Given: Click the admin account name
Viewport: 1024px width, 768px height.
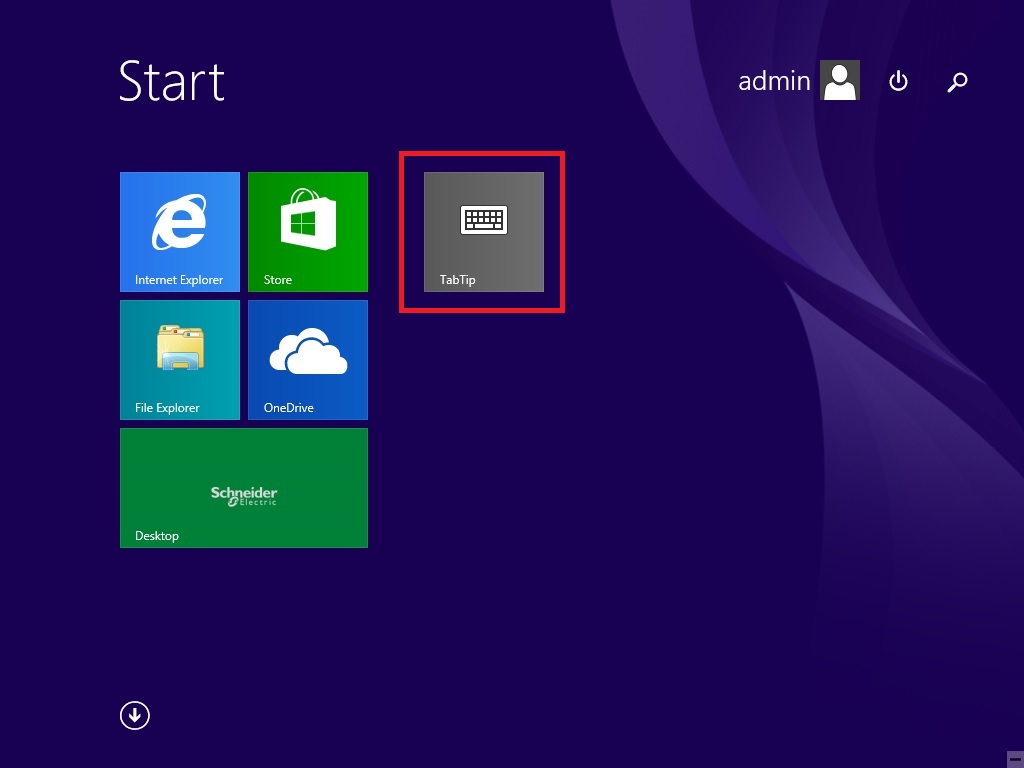Looking at the screenshot, I should 774,81.
